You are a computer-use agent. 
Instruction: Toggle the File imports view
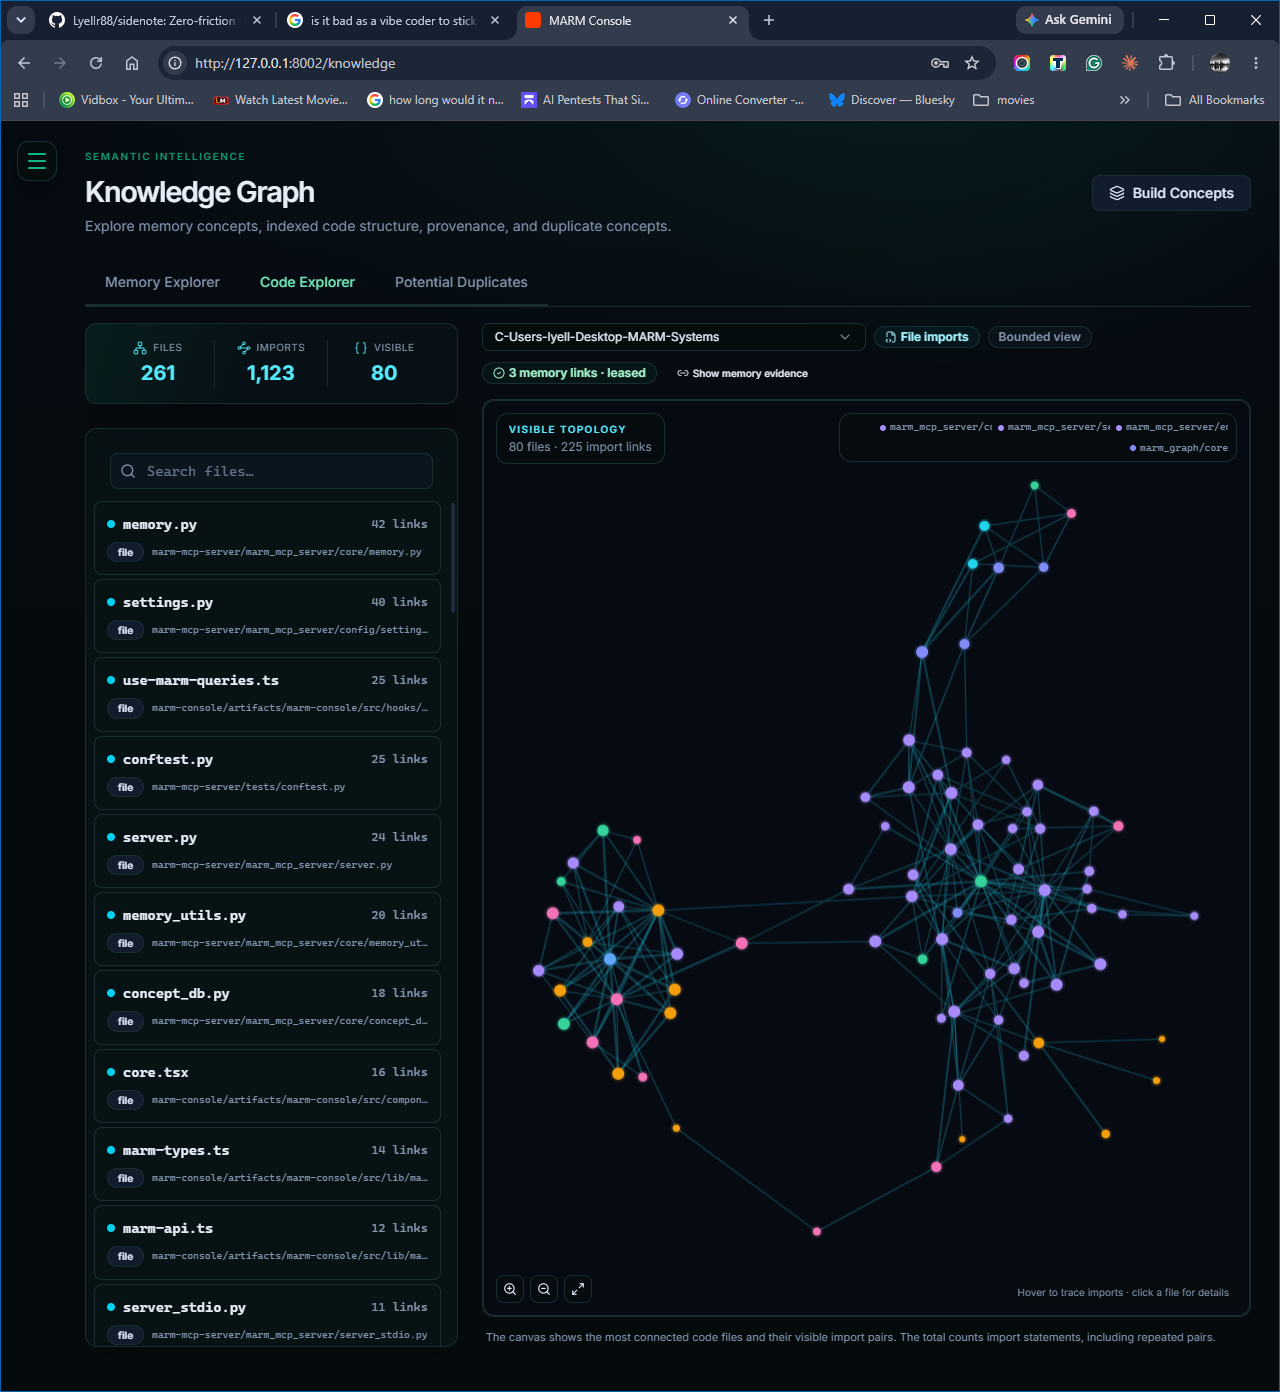[x=926, y=337]
